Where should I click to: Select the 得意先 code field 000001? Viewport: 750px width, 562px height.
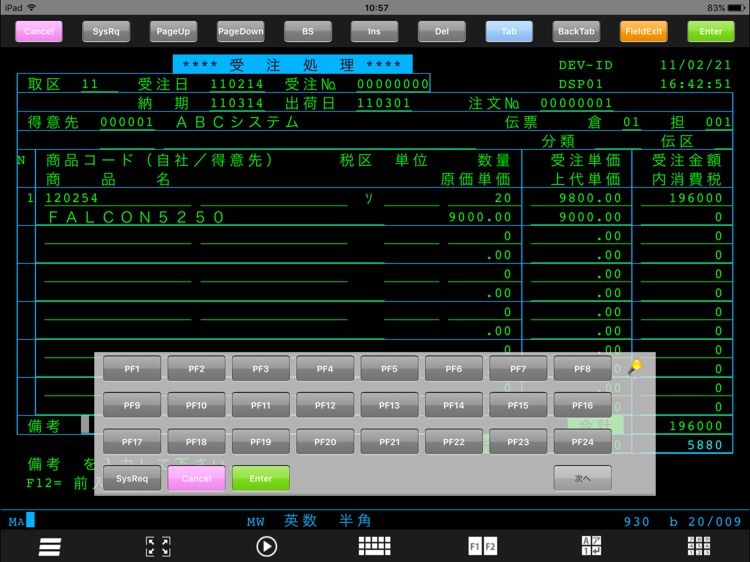click(x=127, y=122)
